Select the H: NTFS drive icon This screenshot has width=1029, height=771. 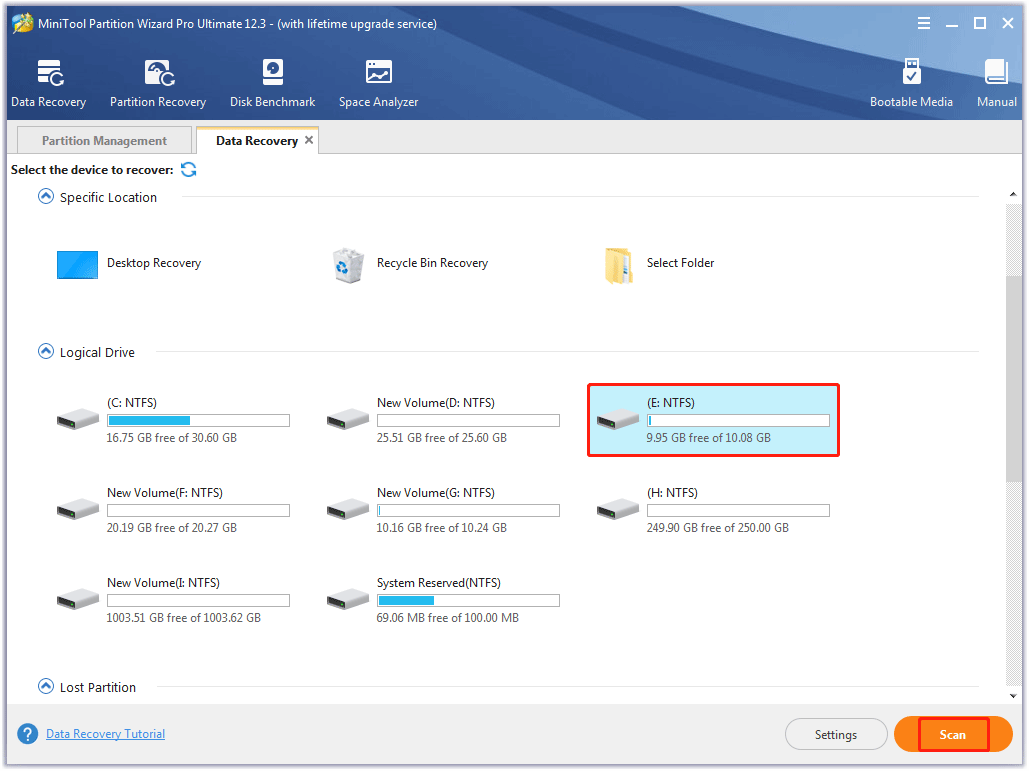tap(618, 509)
